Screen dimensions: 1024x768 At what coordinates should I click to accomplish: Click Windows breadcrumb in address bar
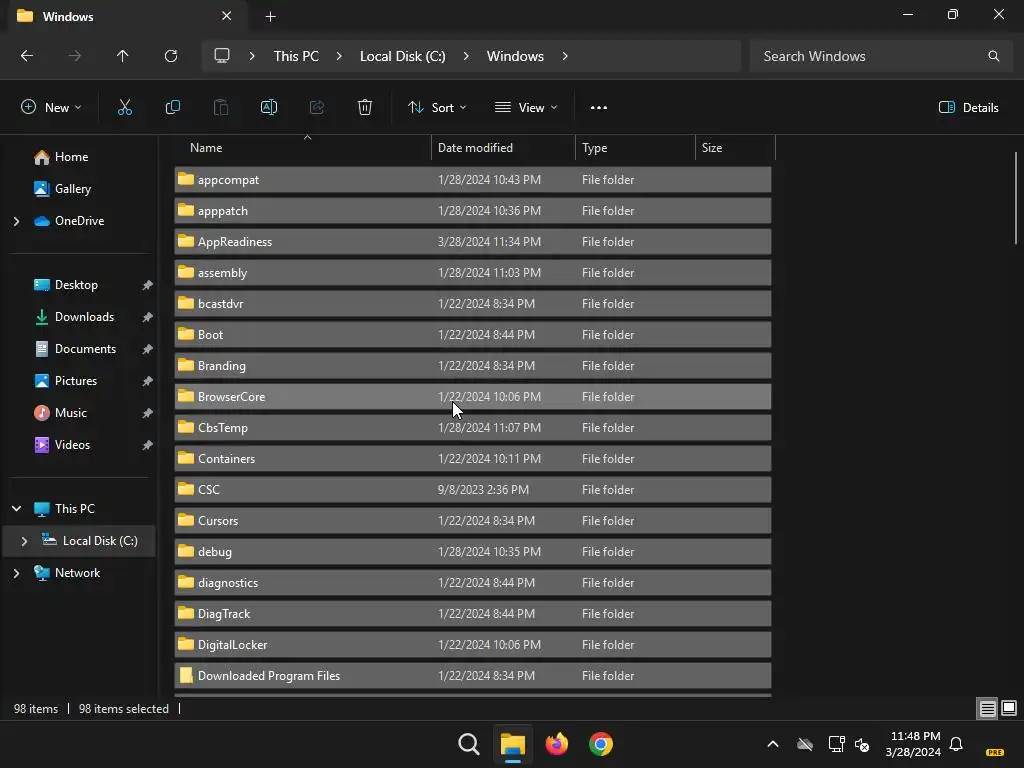pyautogui.click(x=515, y=56)
